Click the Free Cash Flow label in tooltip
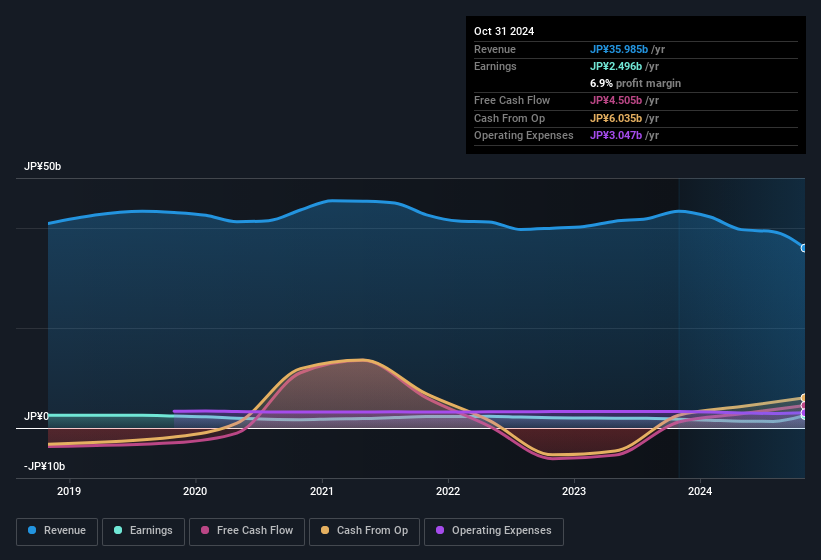821x560 pixels. point(512,100)
